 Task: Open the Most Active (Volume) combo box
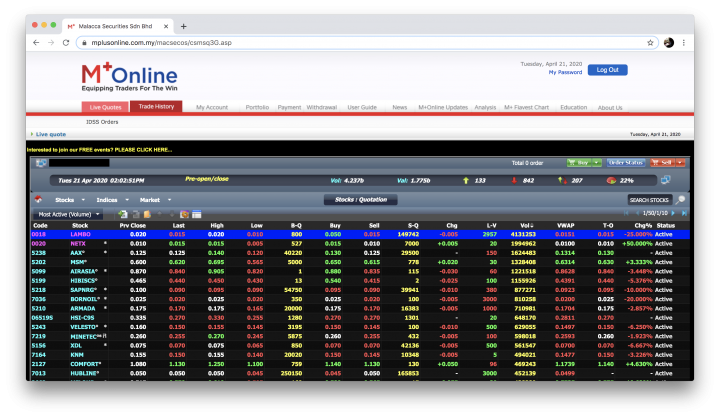pos(68,214)
